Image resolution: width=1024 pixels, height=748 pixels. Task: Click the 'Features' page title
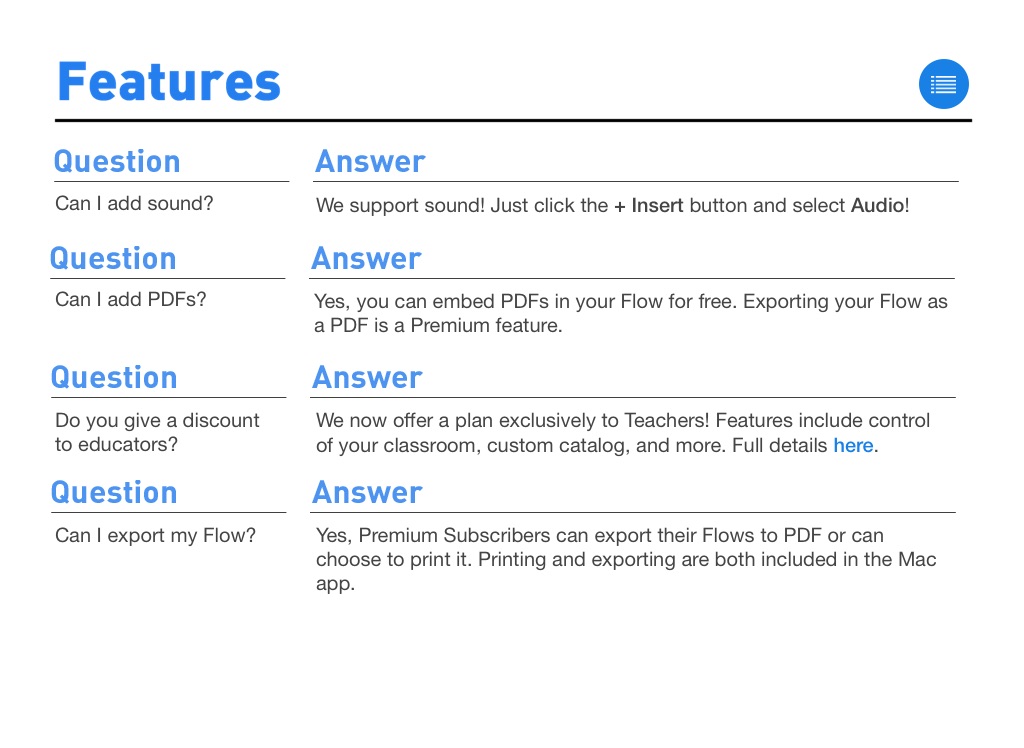click(x=169, y=82)
